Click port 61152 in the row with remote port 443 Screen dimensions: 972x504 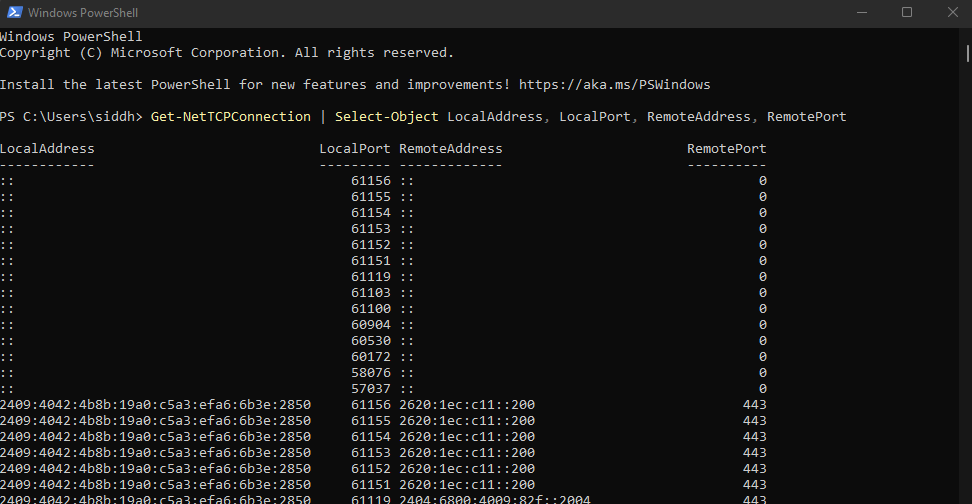(x=371, y=469)
